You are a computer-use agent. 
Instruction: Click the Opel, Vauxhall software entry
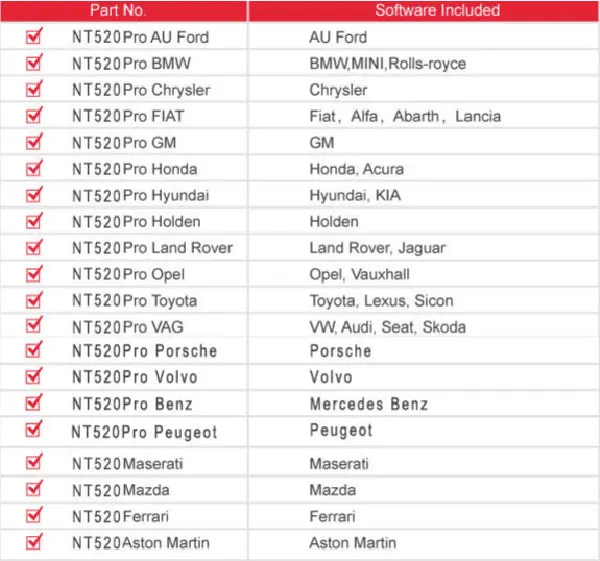(360, 275)
